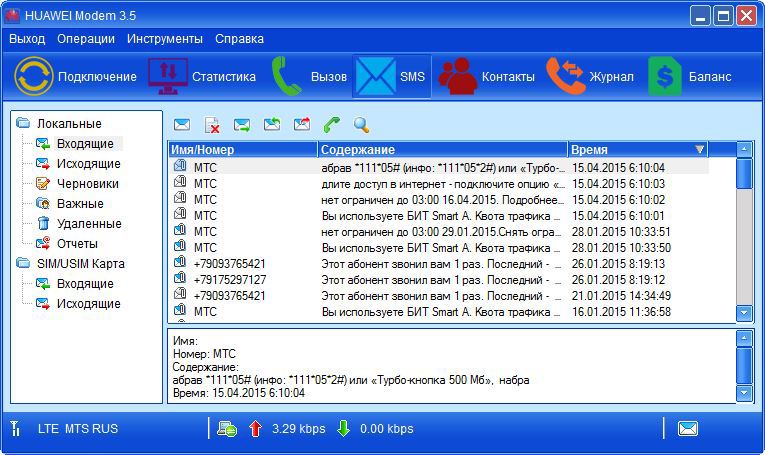Screen dimensions: 765x455
Task: Click the preview pane scroll down arrow
Action: pos(744,393)
